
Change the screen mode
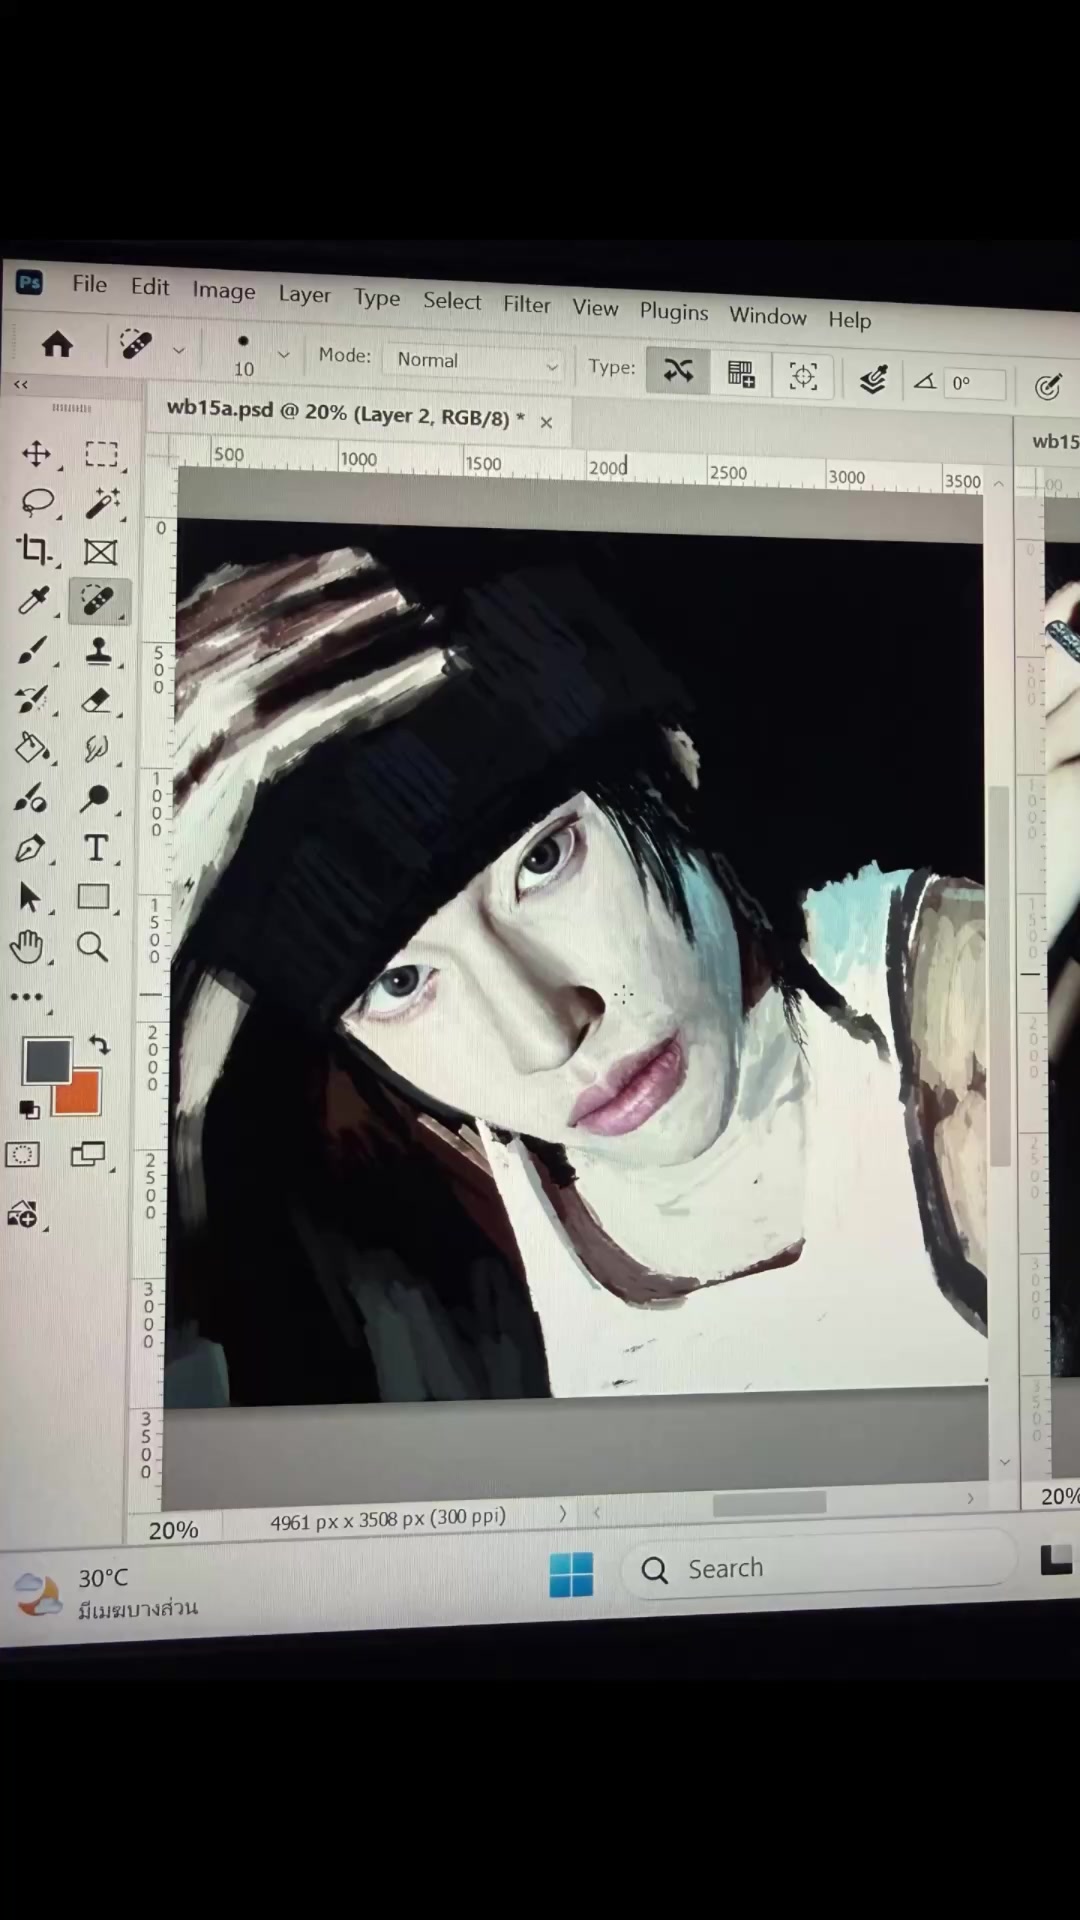point(88,1155)
